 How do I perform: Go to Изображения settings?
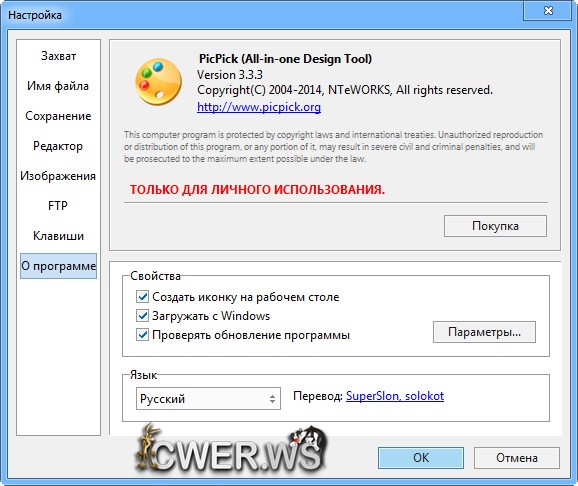point(58,176)
